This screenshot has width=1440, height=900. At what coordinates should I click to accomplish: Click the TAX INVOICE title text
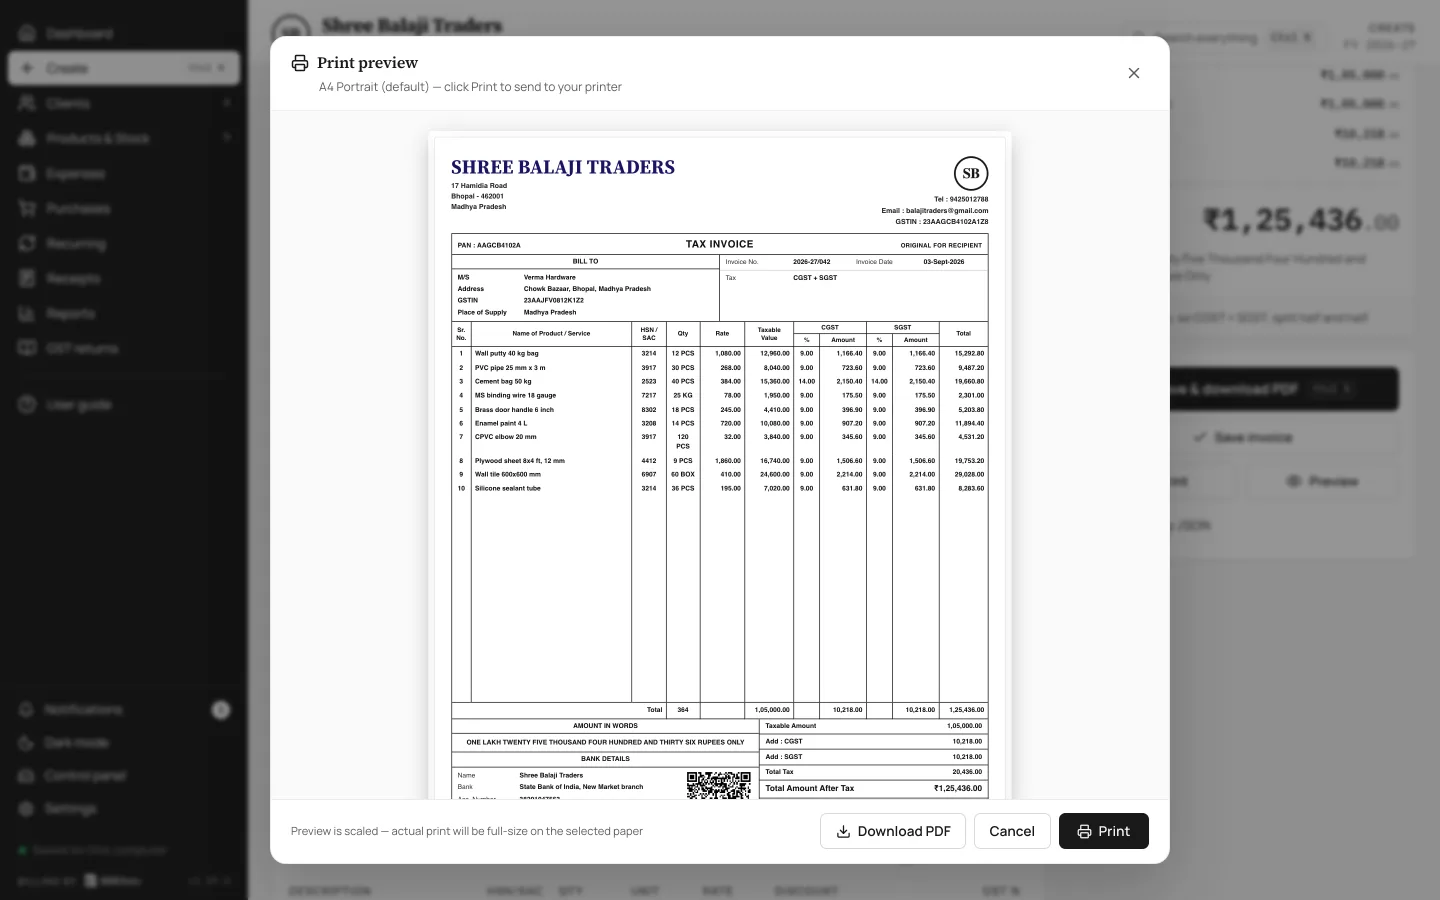[x=719, y=244]
